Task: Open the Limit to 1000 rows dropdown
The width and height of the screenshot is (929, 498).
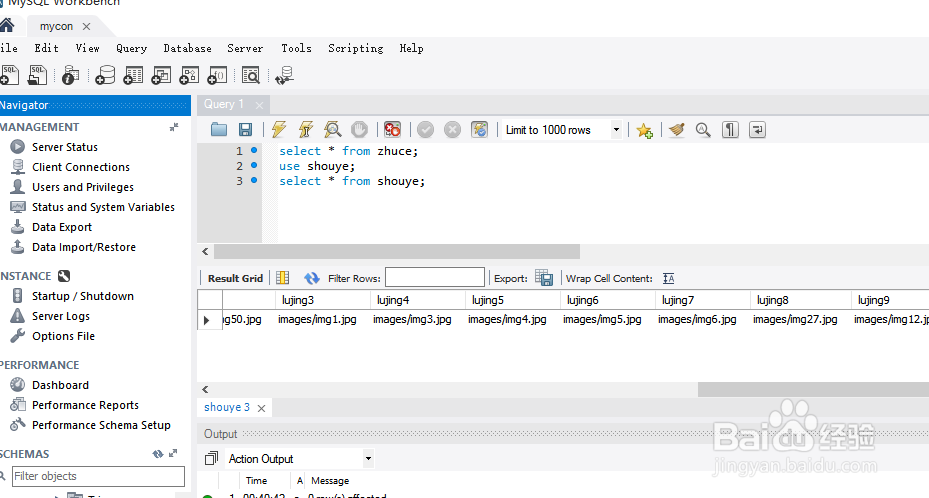Action: pos(616,130)
